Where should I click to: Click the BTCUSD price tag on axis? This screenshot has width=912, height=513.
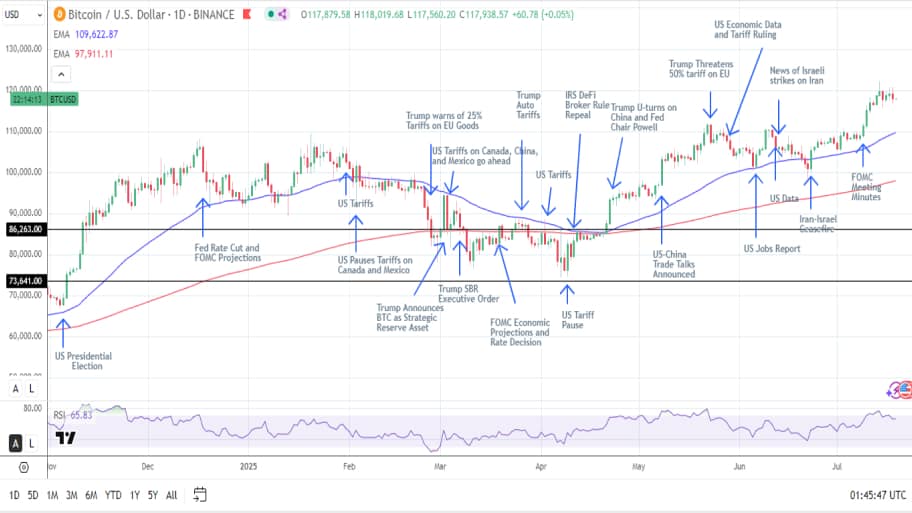click(x=63, y=99)
